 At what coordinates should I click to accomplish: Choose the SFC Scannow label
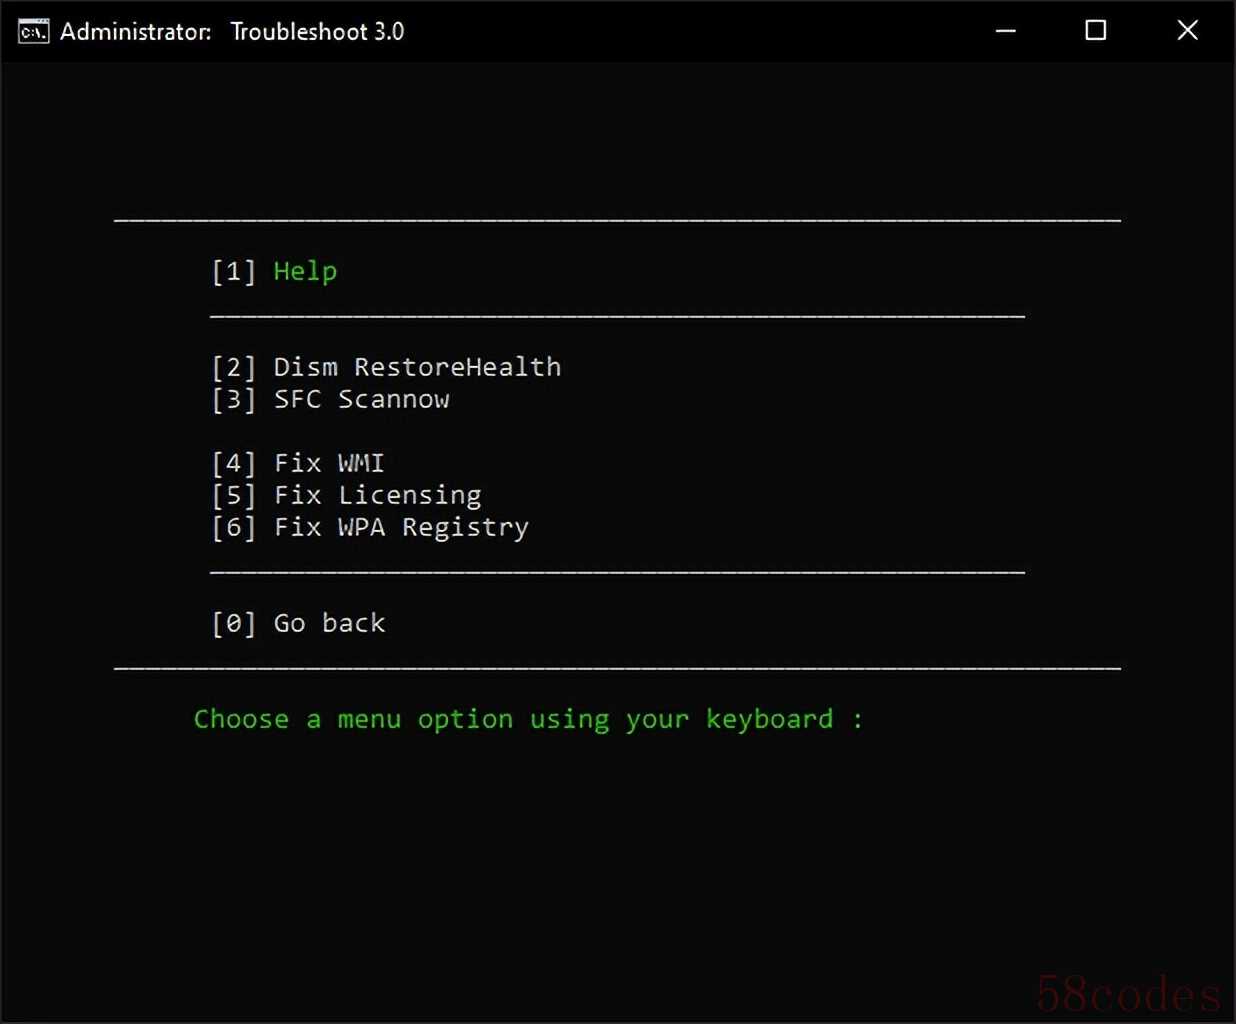coord(361,400)
